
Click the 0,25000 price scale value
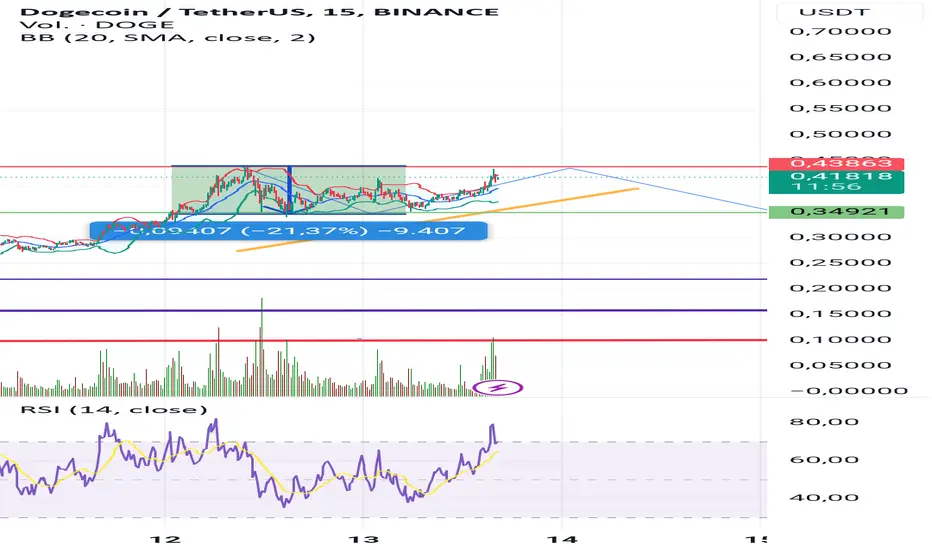click(840, 262)
